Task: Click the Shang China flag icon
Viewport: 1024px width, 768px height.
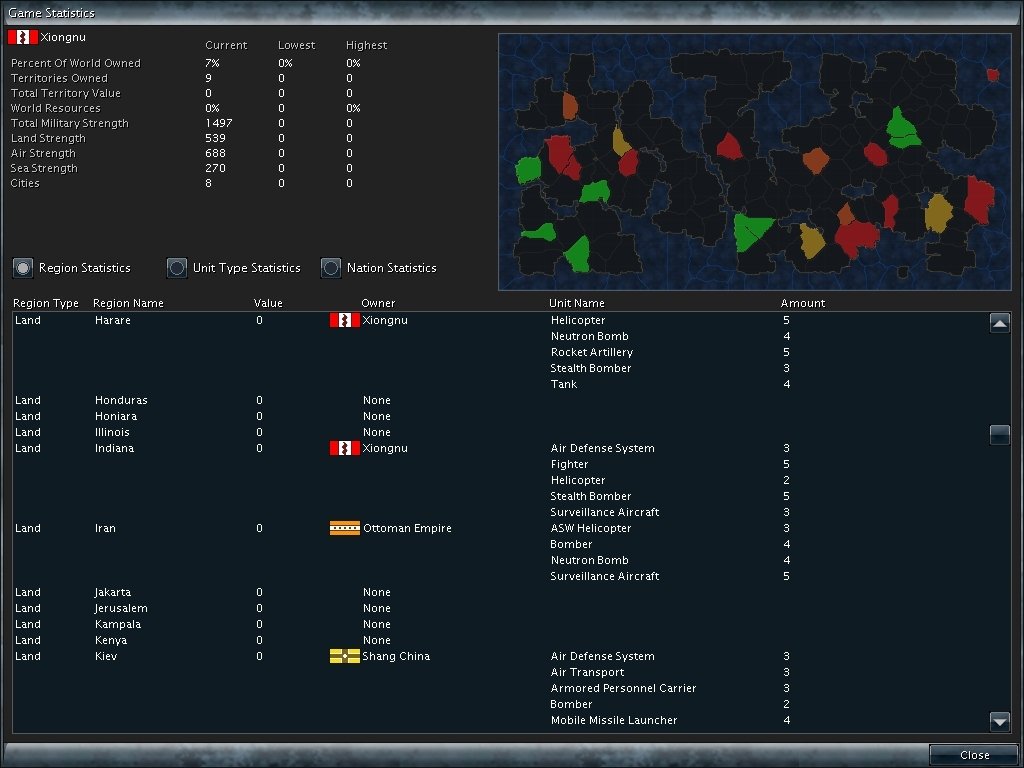Action: 344,656
